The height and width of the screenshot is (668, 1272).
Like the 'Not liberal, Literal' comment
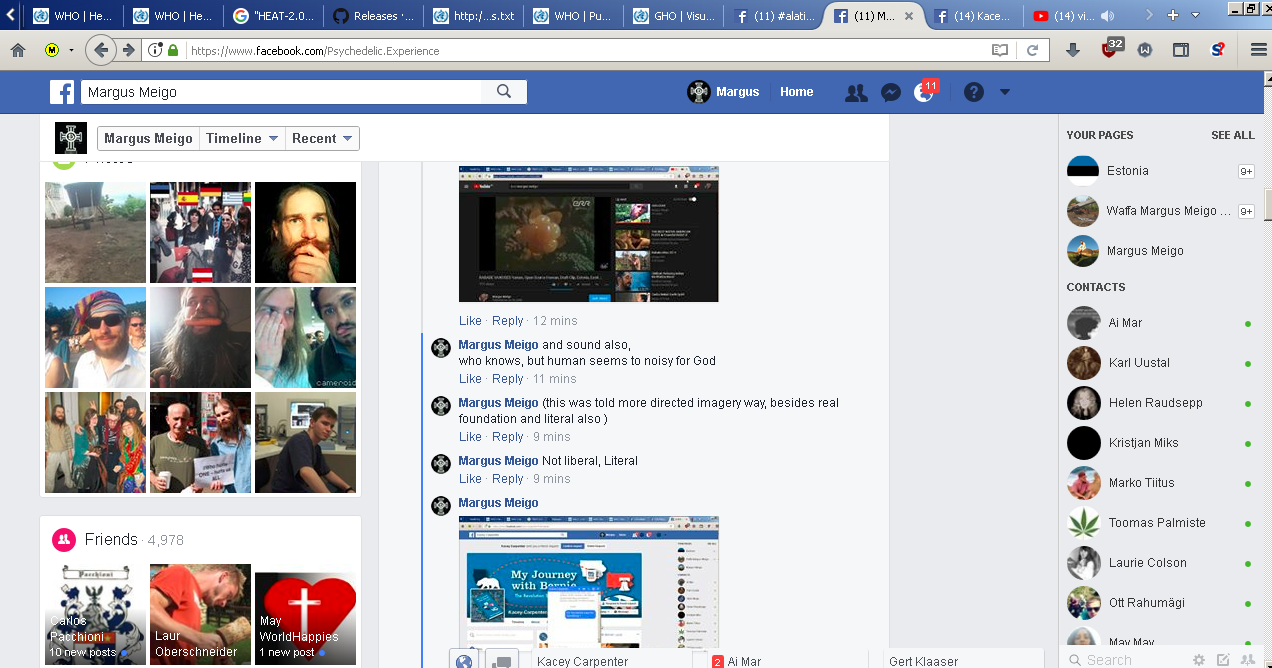point(470,479)
